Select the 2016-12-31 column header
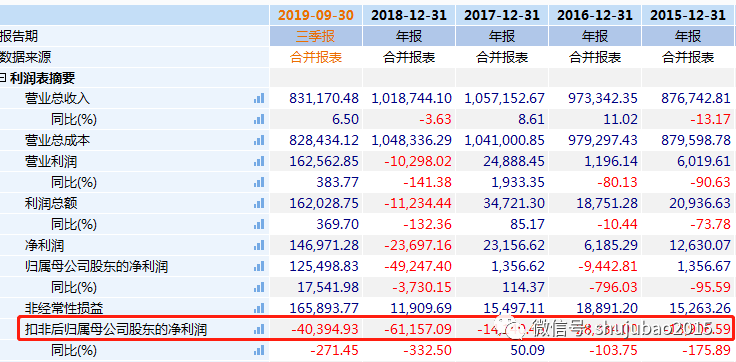This screenshot has width=736, height=362. (595, 15)
